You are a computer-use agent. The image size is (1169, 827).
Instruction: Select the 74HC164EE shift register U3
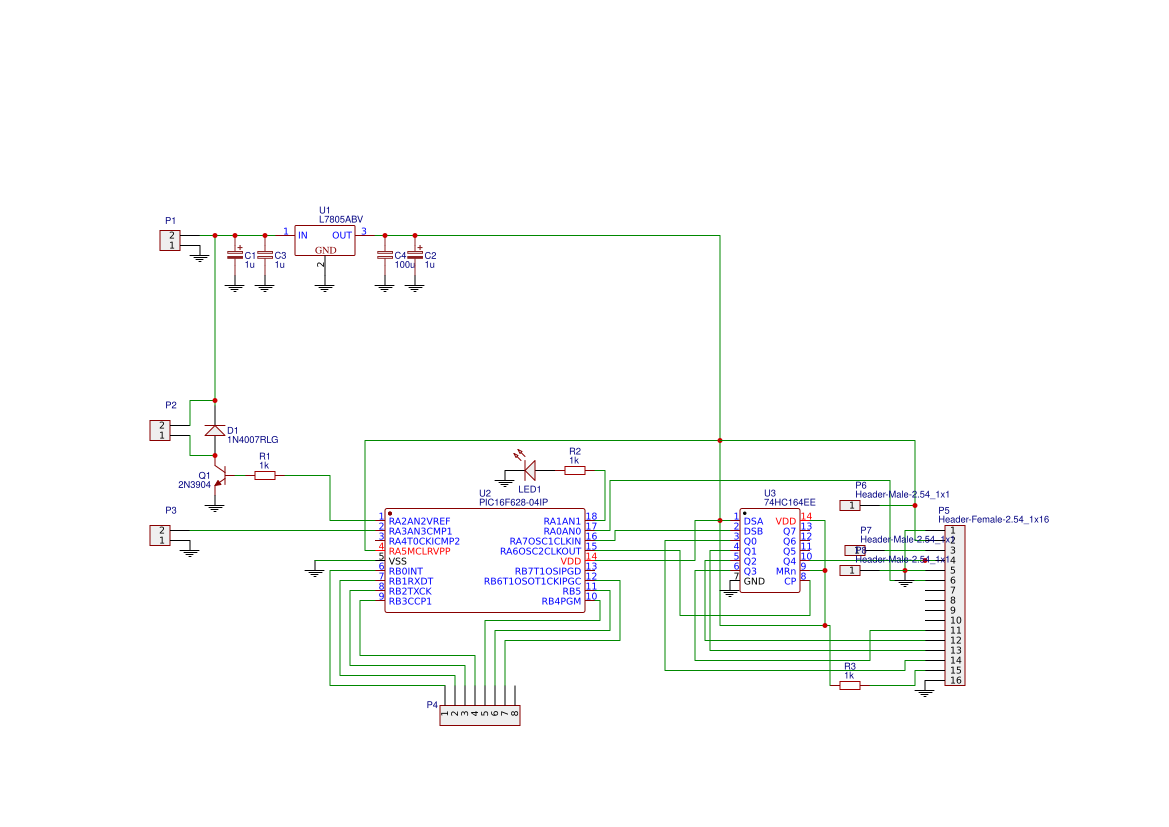[x=769, y=551]
